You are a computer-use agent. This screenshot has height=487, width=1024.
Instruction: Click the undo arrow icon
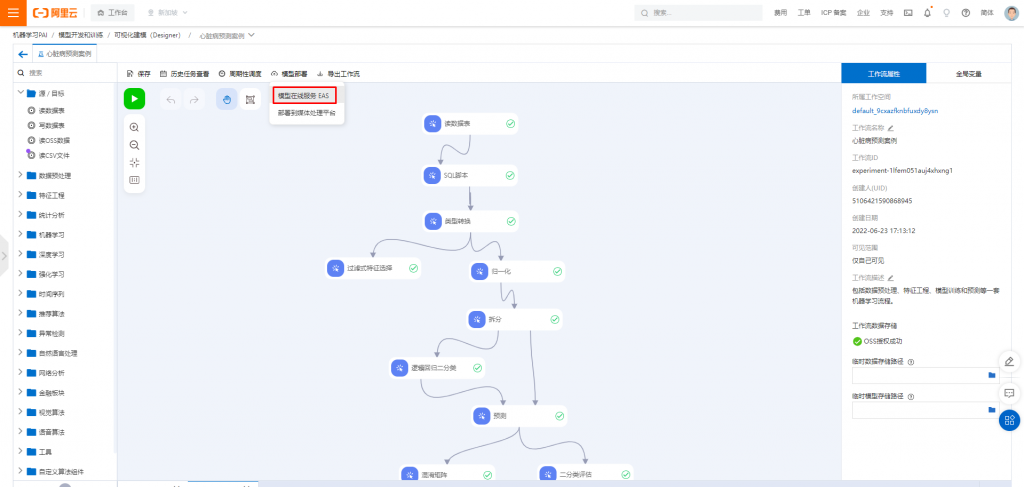tap(171, 99)
